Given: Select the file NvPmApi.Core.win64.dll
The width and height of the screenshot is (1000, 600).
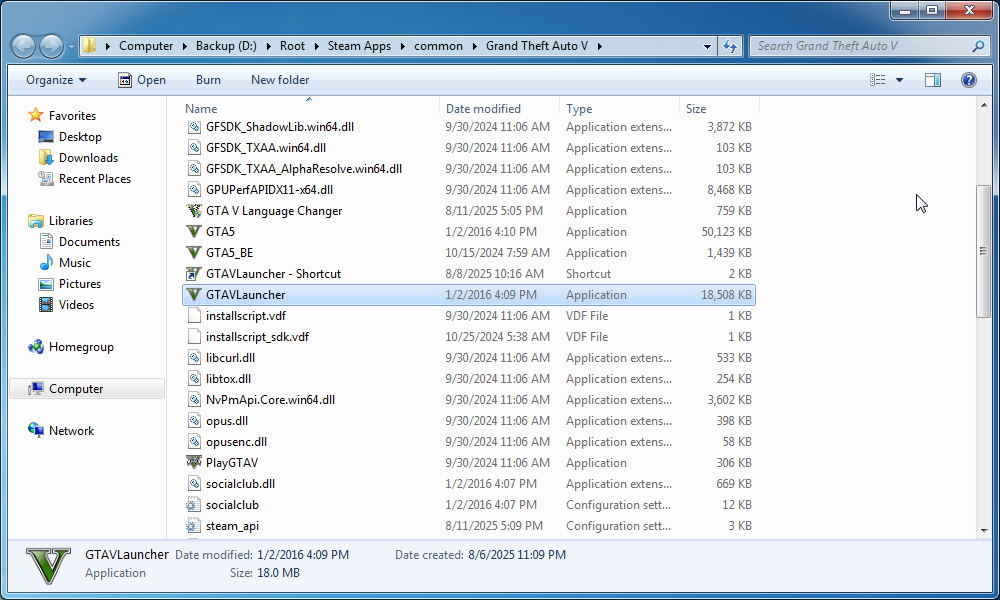Looking at the screenshot, I should pos(270,400).
